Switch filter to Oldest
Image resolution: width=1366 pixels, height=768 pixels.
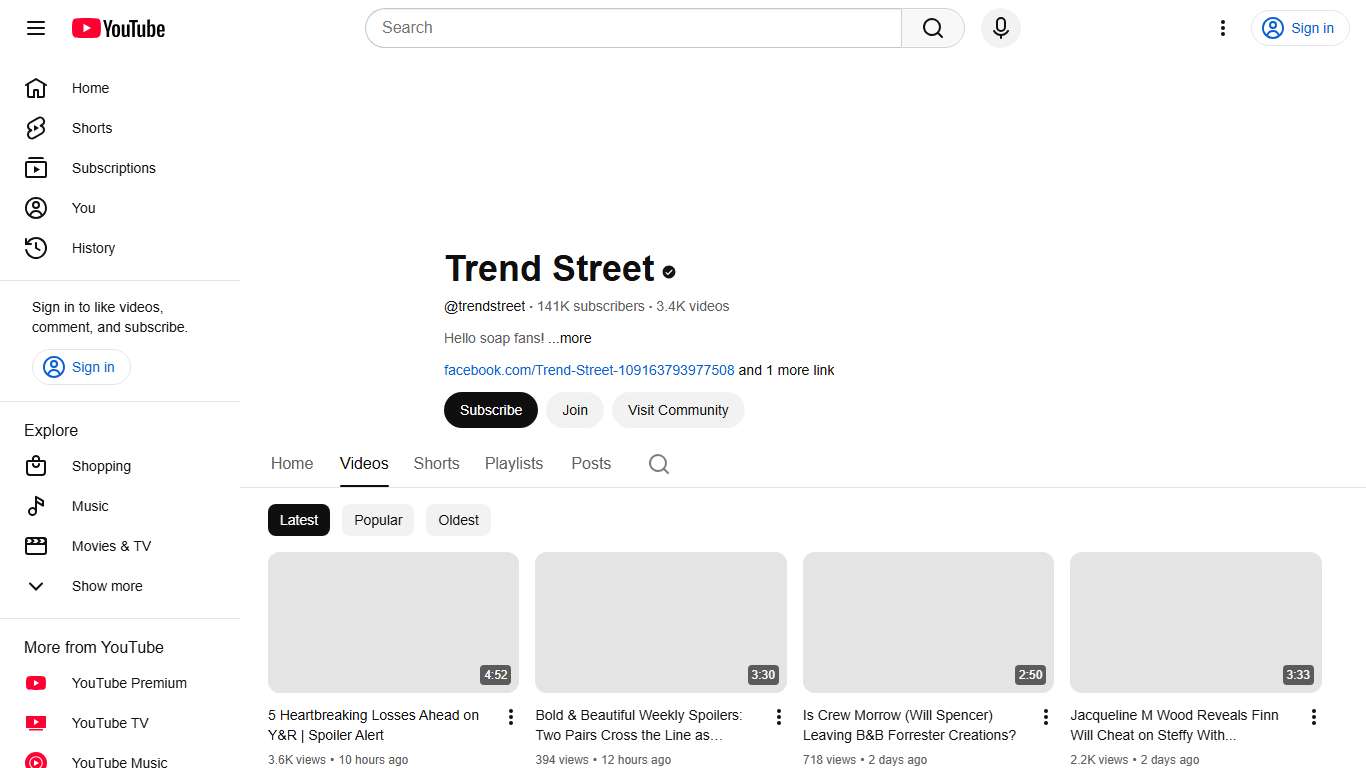coord(458,520)
